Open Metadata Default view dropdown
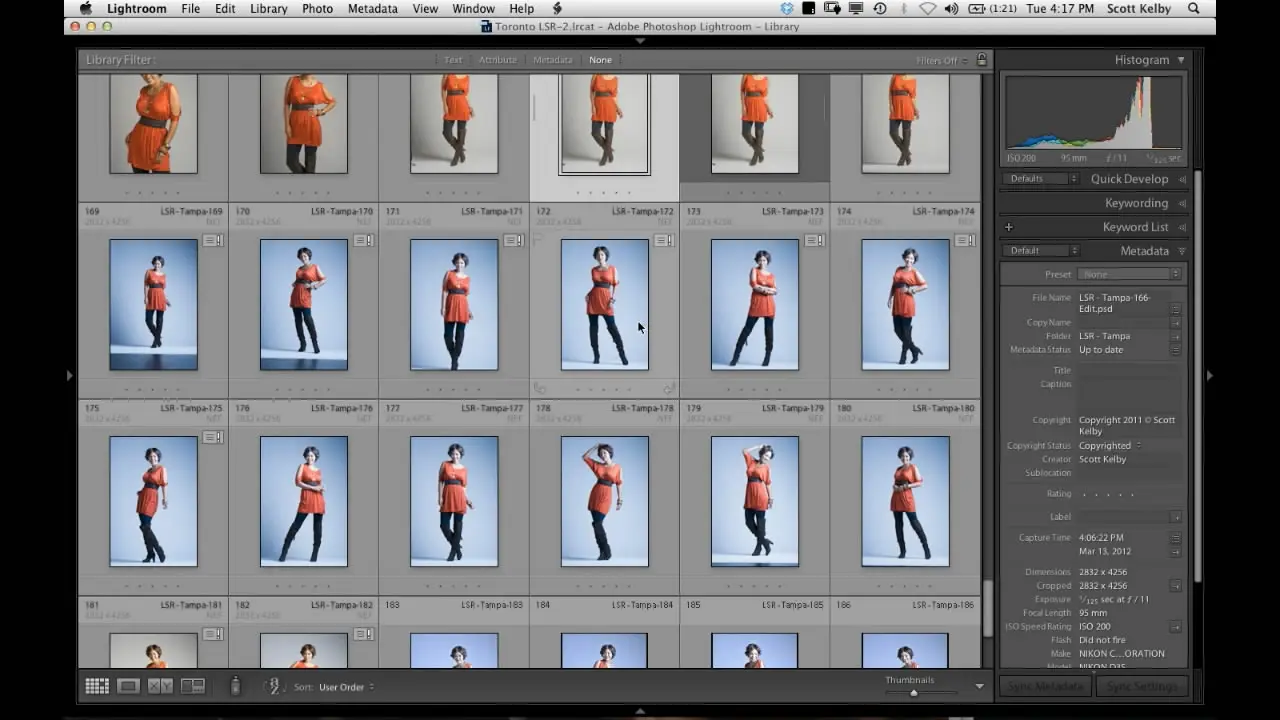Viewport: 1280px width, 720px height. coord(1041,251)
